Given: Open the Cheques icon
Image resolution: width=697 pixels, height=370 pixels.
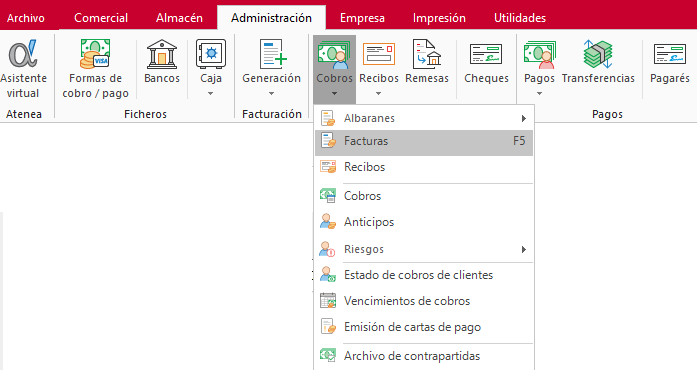Looking at the screenshot, I should 486,54.
